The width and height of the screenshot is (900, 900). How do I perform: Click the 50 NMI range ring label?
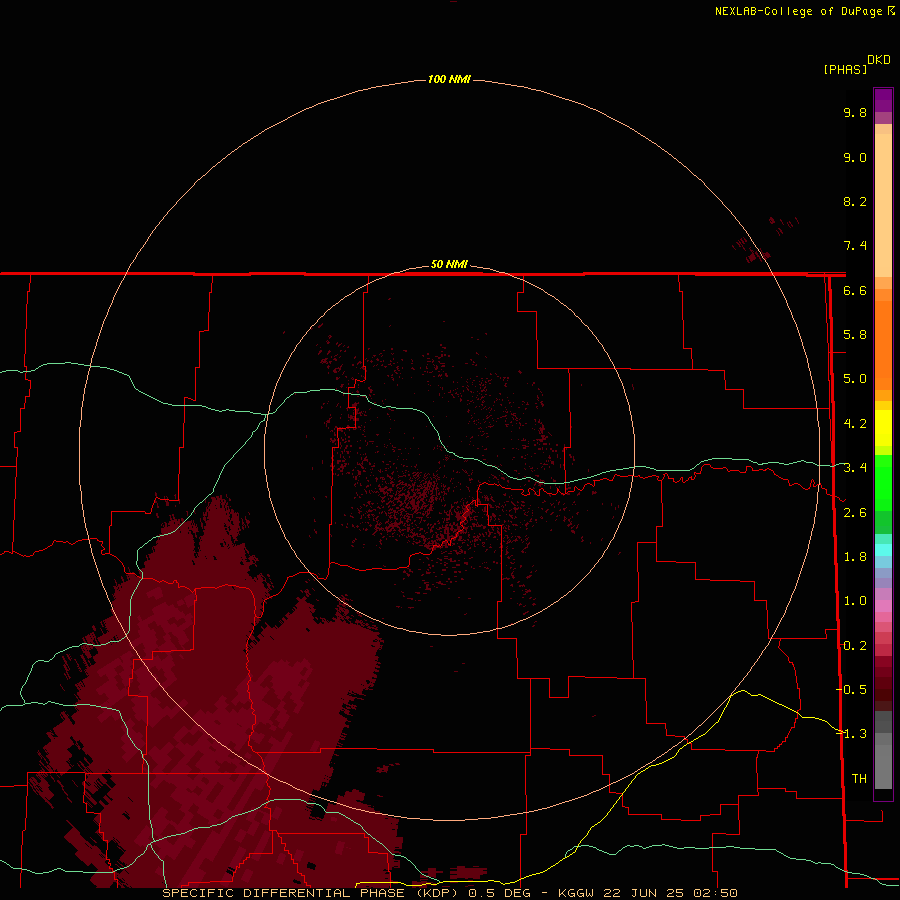coord(449,264)
